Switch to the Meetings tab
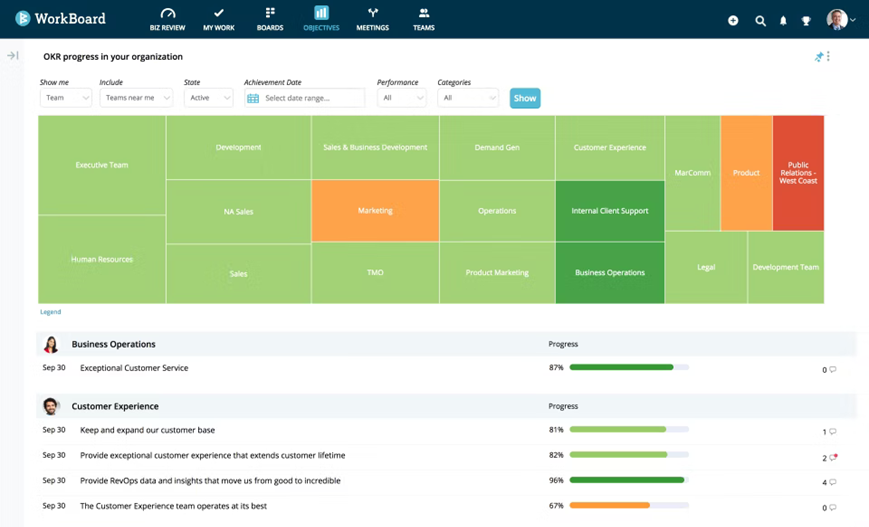The height and width of the screenshot is (527, 869). 372,19
